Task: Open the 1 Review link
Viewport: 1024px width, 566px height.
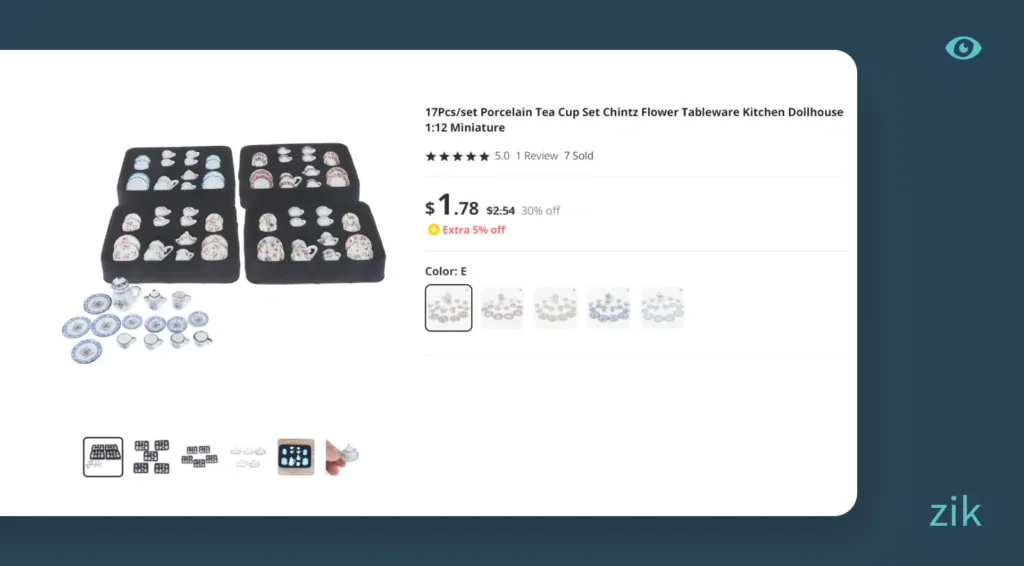Action: click(x=537, y=156)
